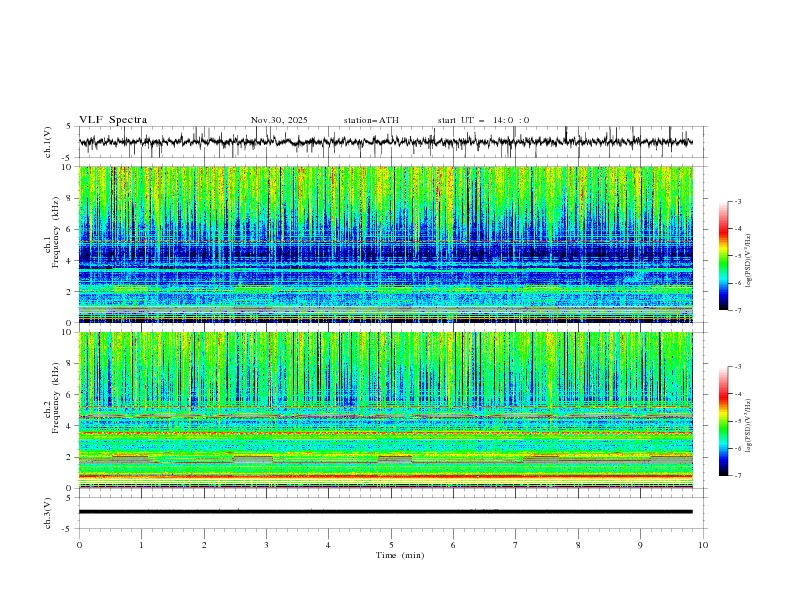
Task: Click the 'ch.1(V)' waveform axis label
Action: pyautogui.click(x=48, y=142)
